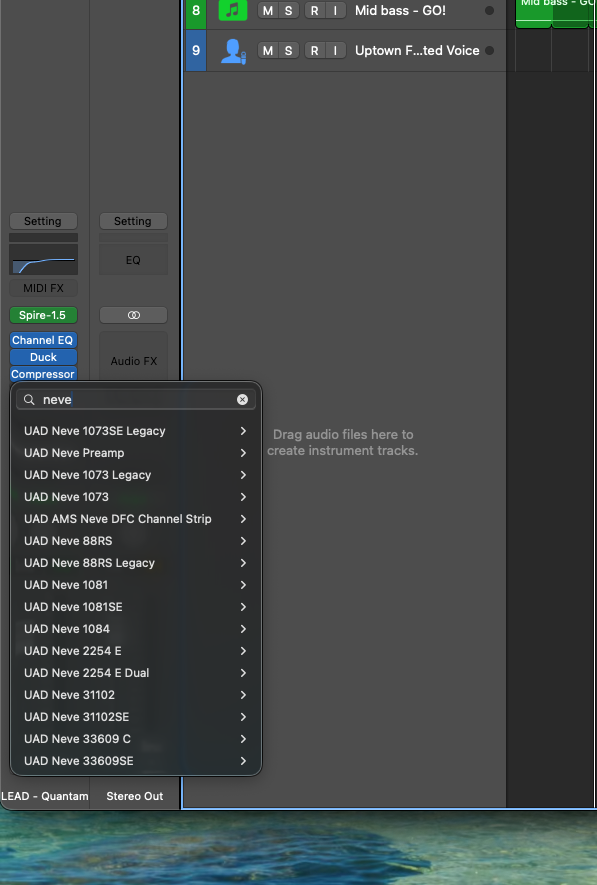Image resolution: width=597 pixels, height=885 pixels.
Task: Select UAD Neve 31102 plugin entry
Action: click(x=135, y=695)
